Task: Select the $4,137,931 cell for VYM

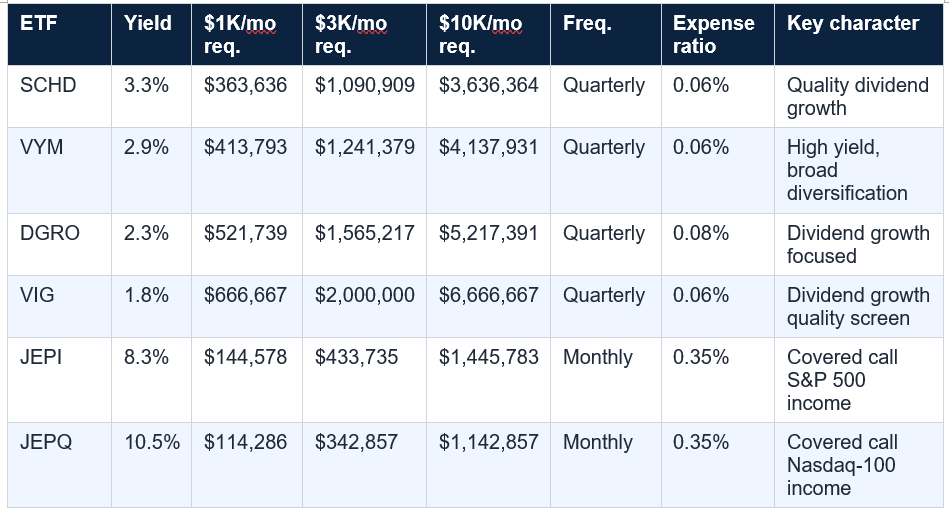Action: (x=488, y=170)
